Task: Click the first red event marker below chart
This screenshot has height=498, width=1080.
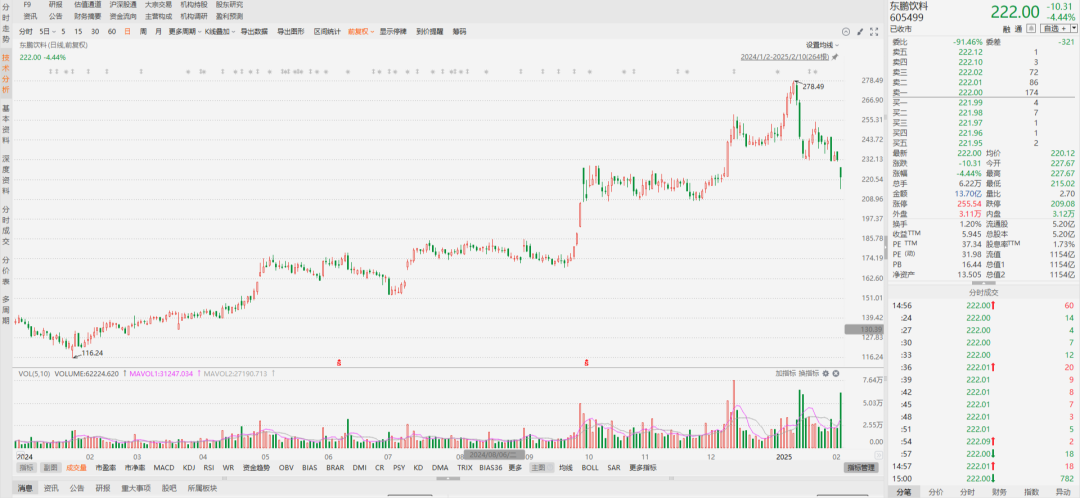Action: (338, 362)
